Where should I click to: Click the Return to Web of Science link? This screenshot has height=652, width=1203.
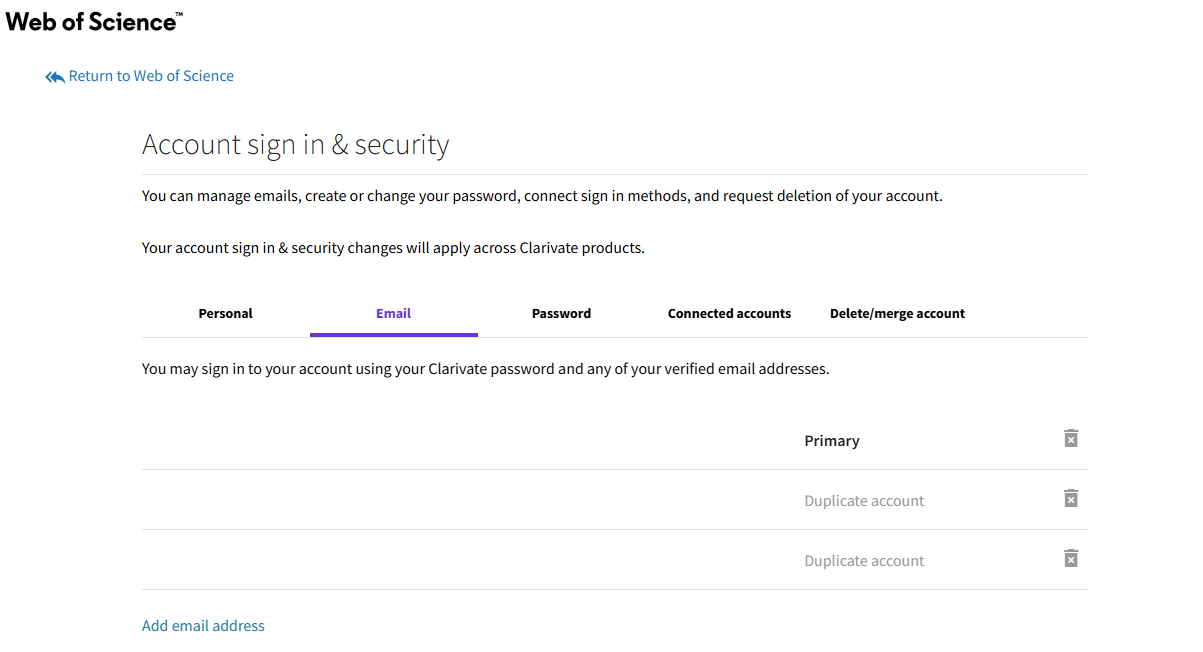[x=151, y=76]
